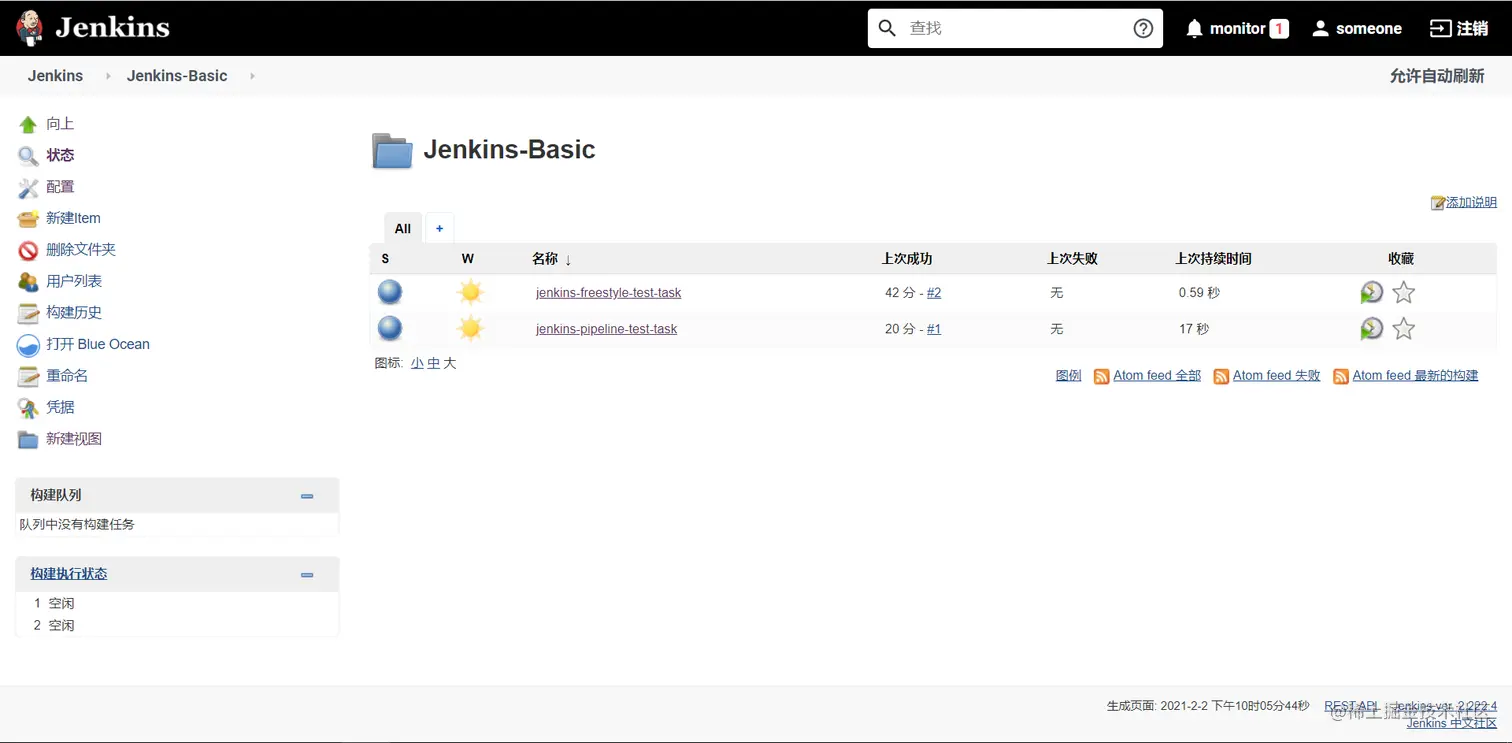Click blue status ball for pipeline task

point(390,328)
